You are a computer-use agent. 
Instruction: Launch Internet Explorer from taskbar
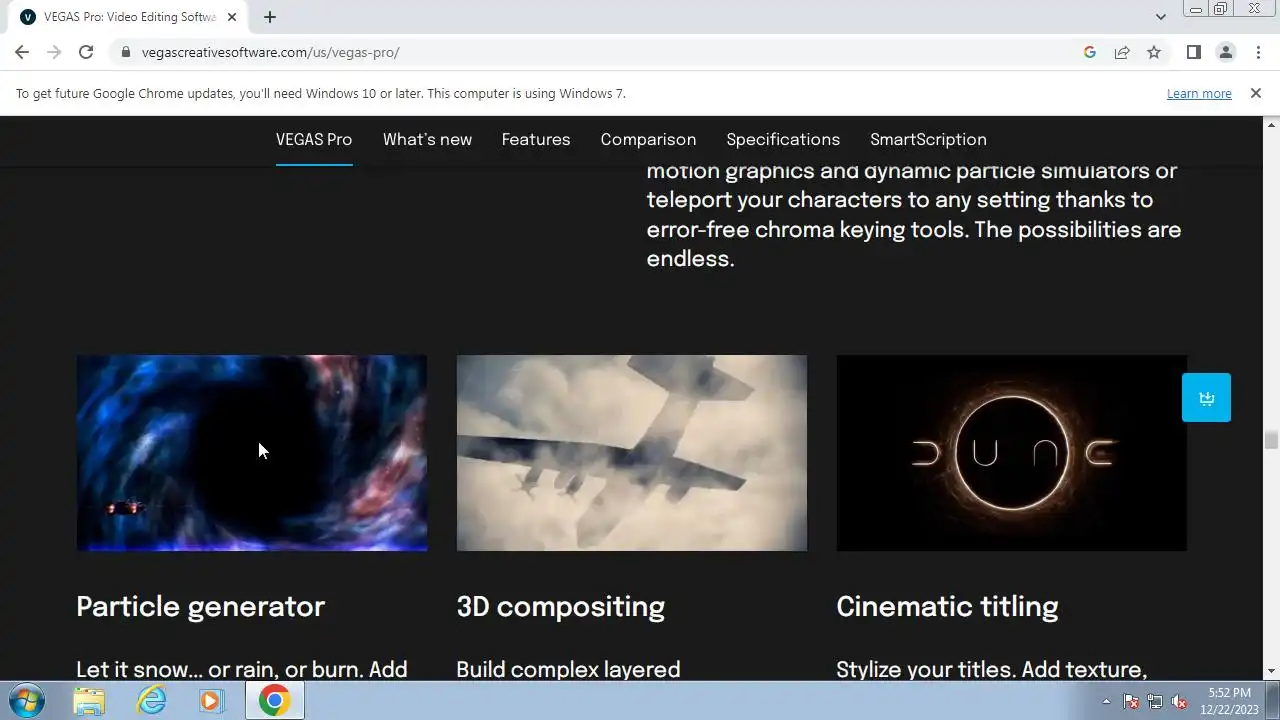[x=151, y=701]
